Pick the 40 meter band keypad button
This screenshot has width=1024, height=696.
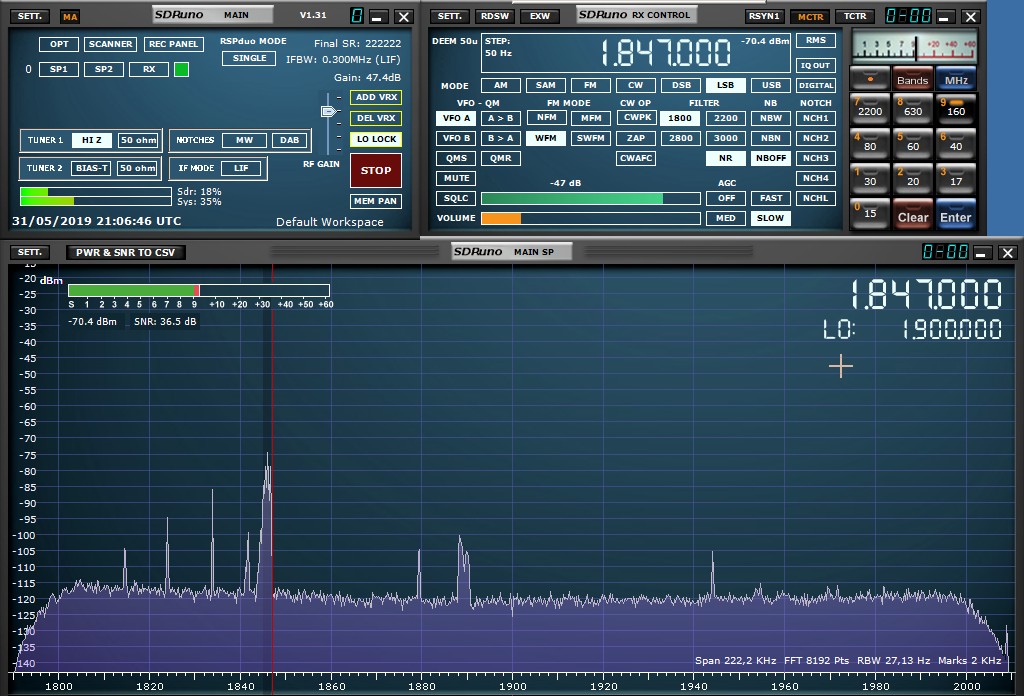[955, 144]
